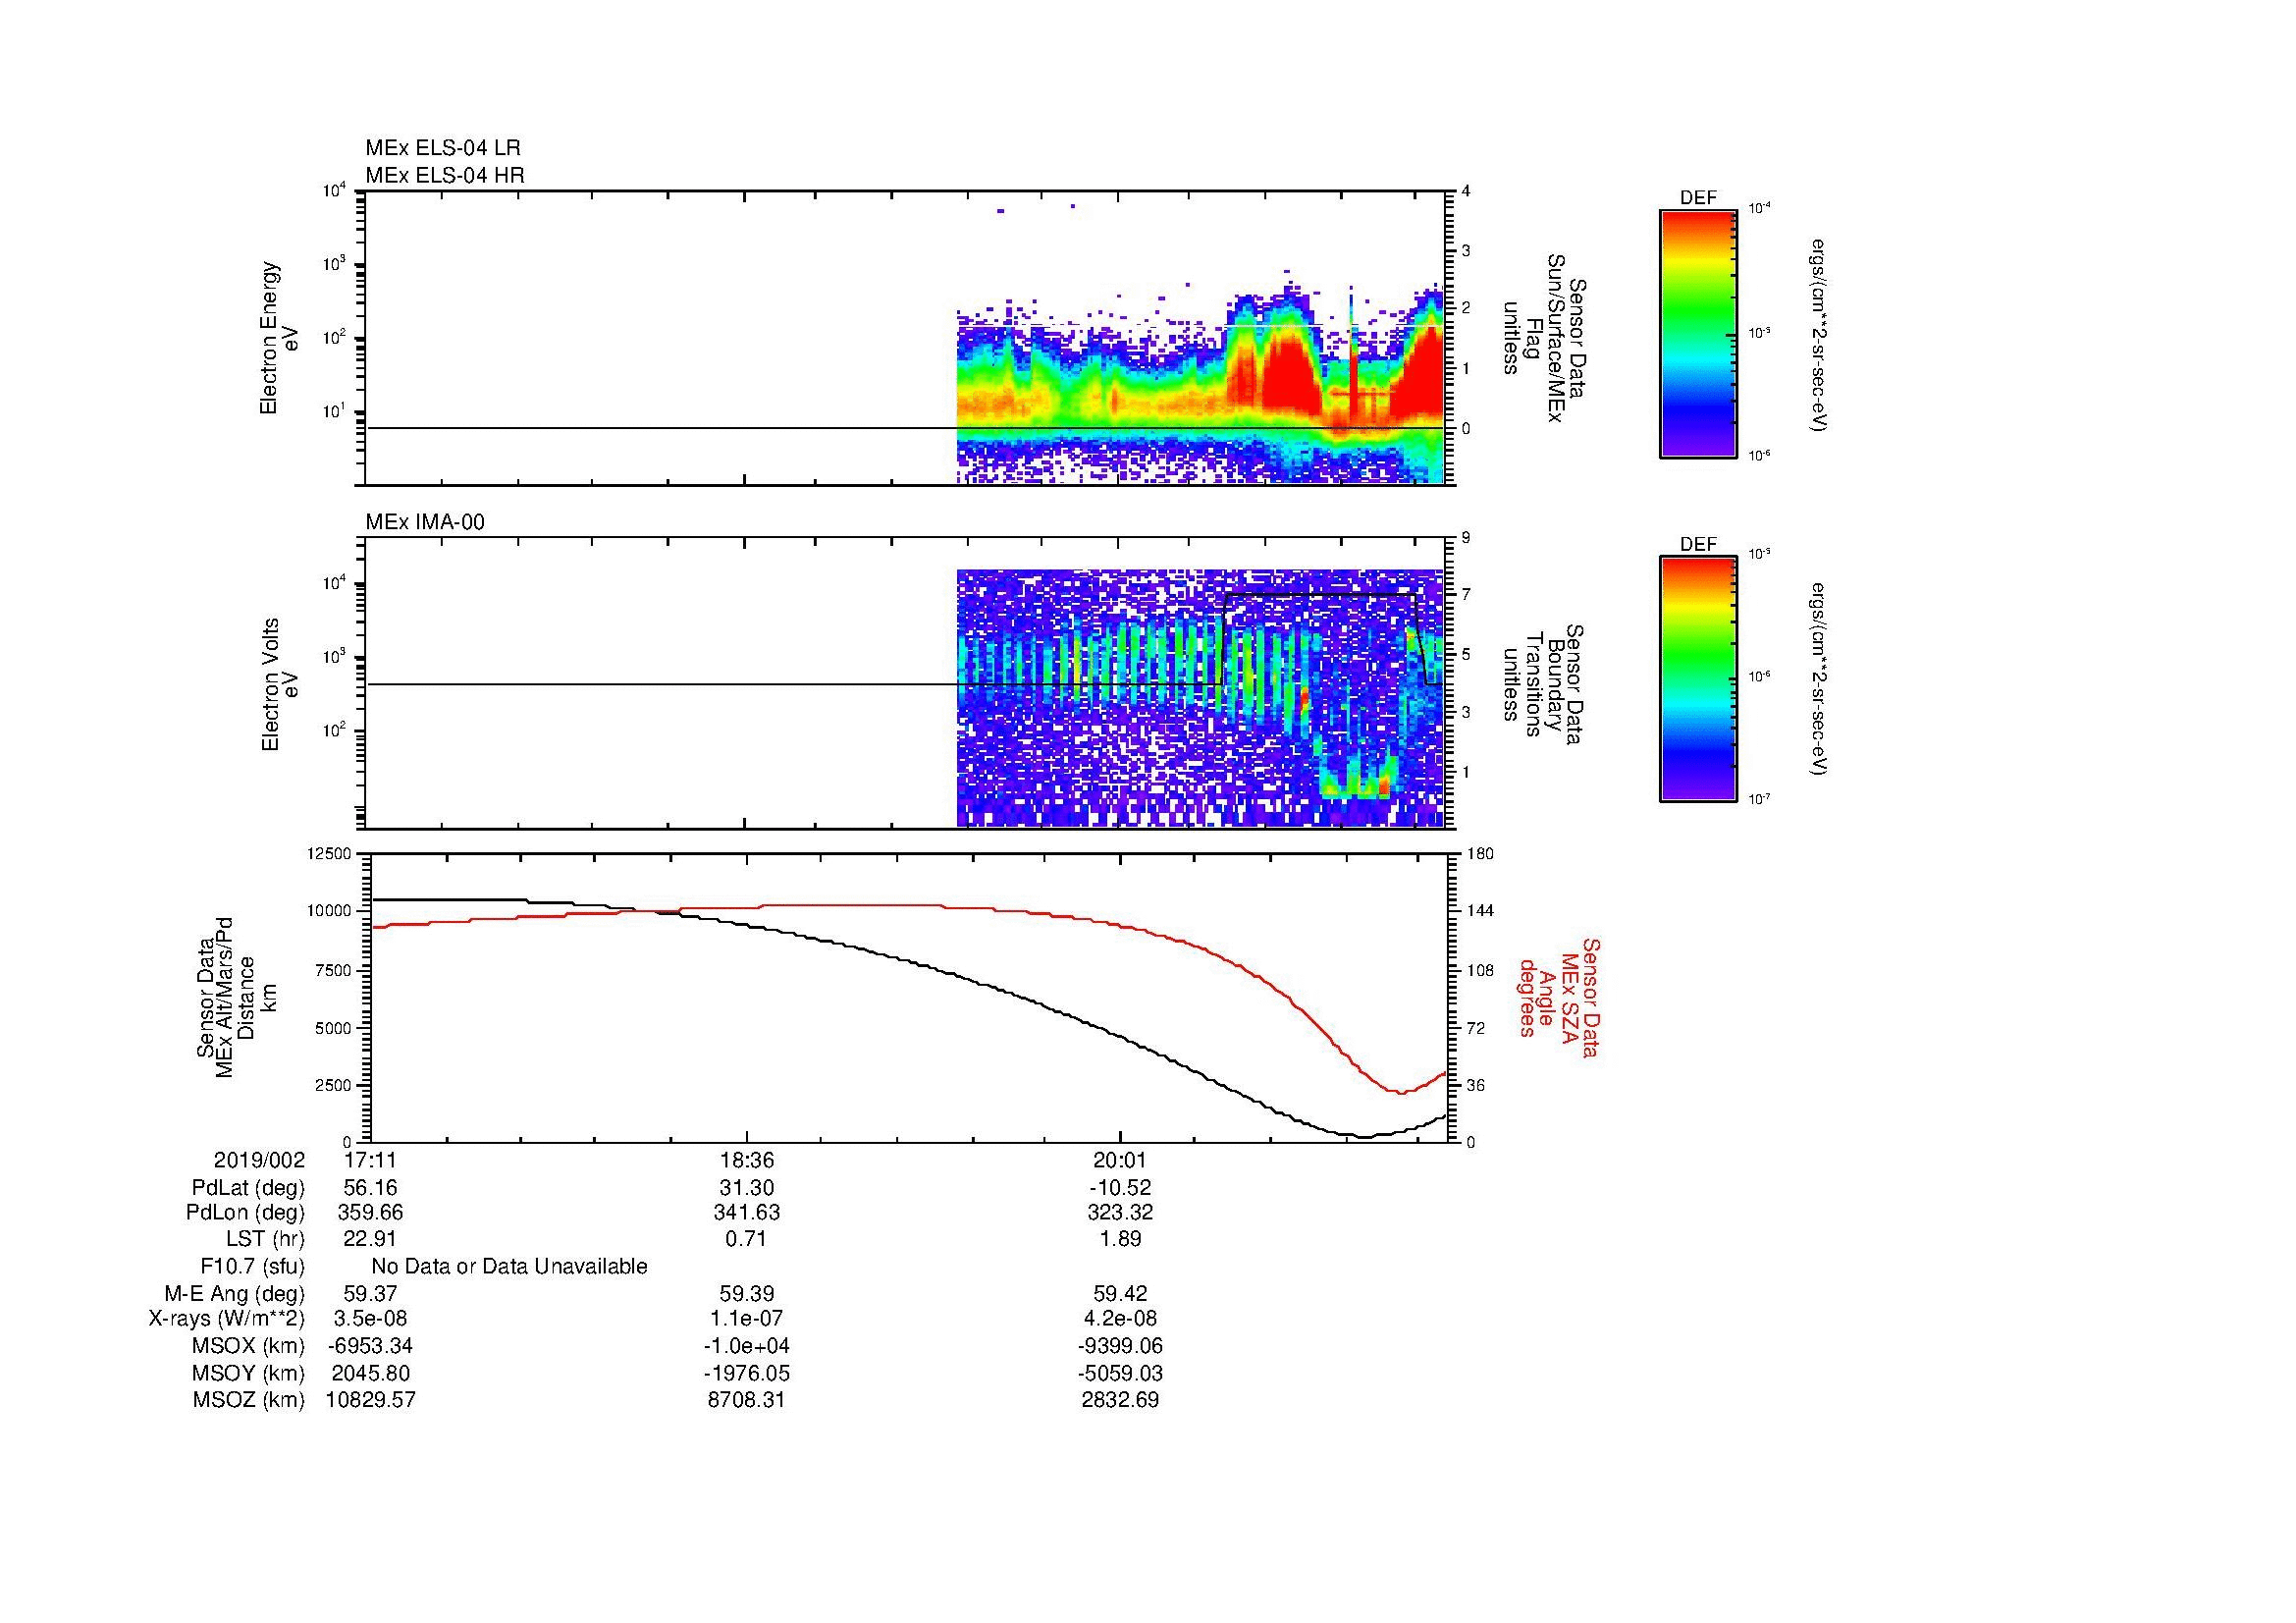
Task: Click the top DEF color bar
Action: 1698,334
